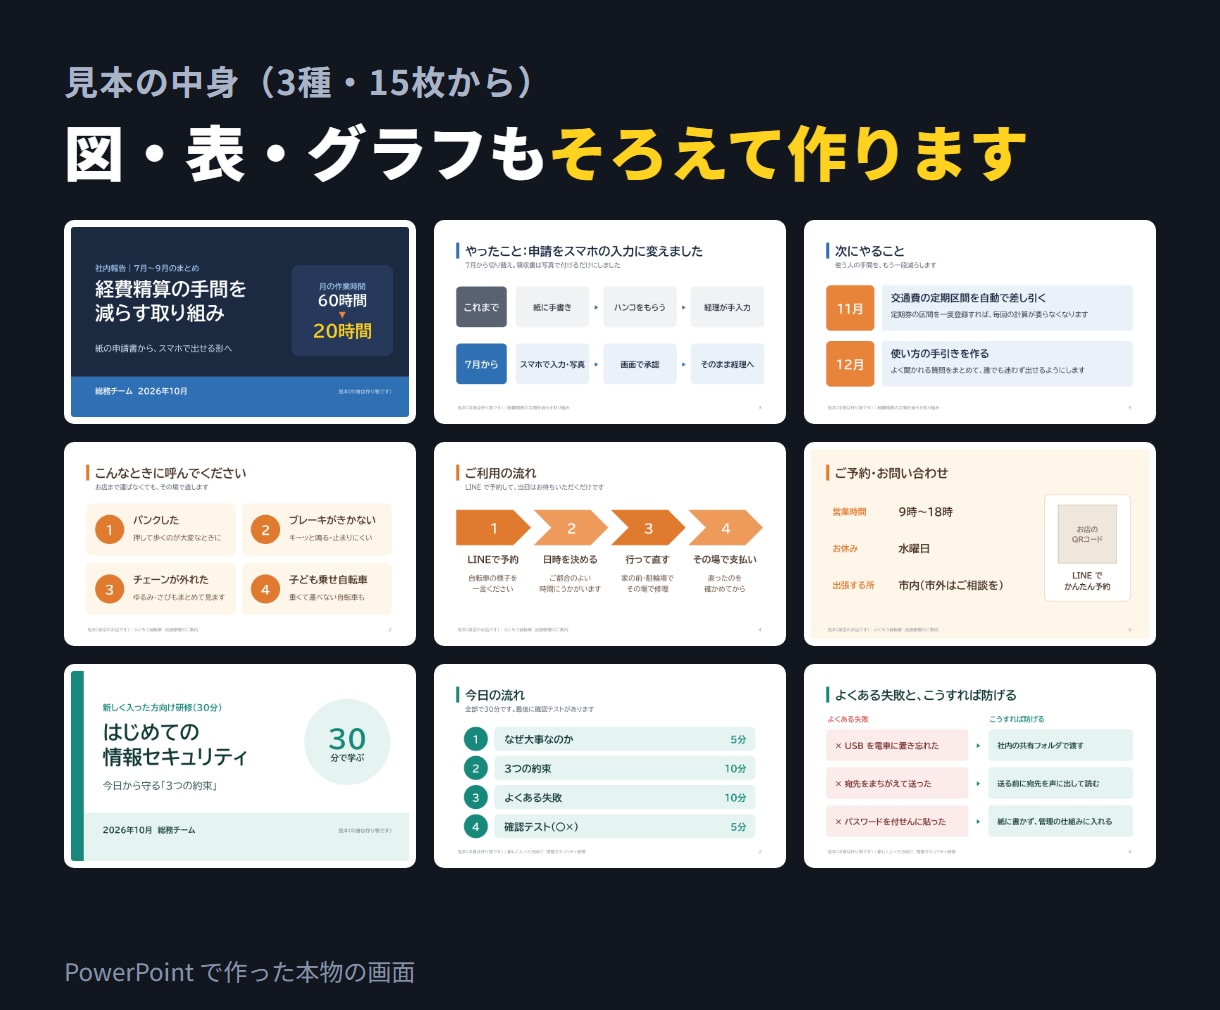Click the yellow 20時間 value
Screen dimensions: 1220x1010
342,331
